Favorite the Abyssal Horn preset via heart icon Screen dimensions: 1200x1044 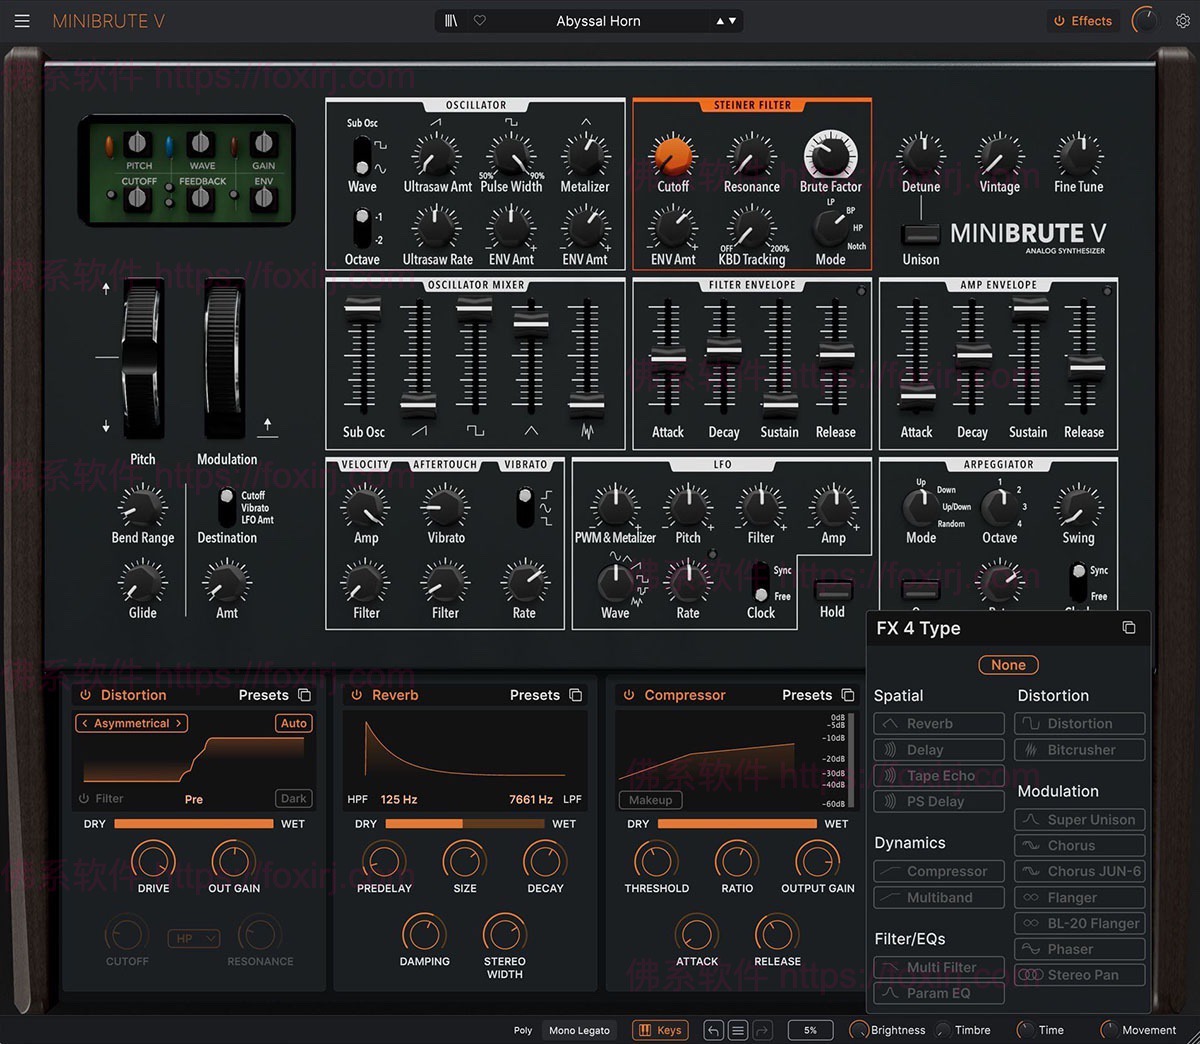(479, 20)
